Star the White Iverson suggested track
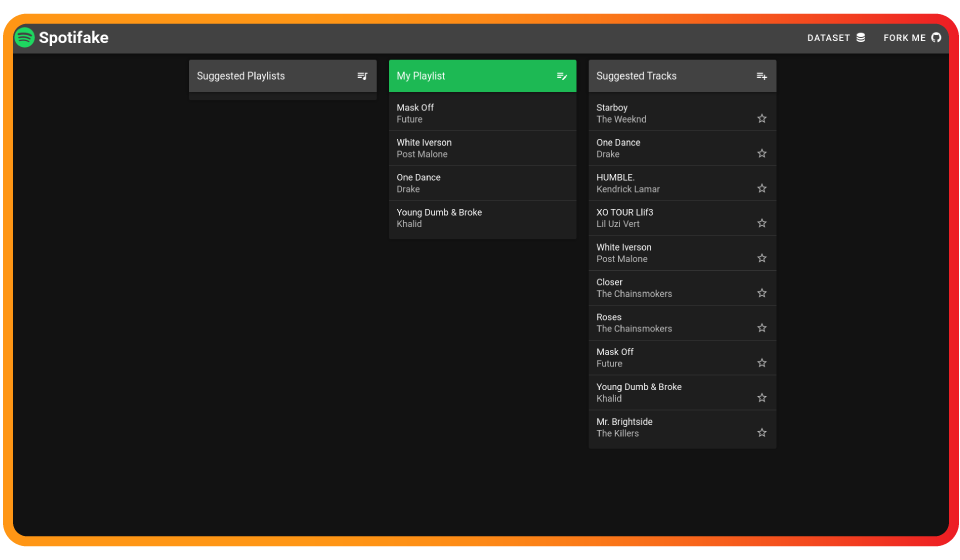 tap(762, 258)
